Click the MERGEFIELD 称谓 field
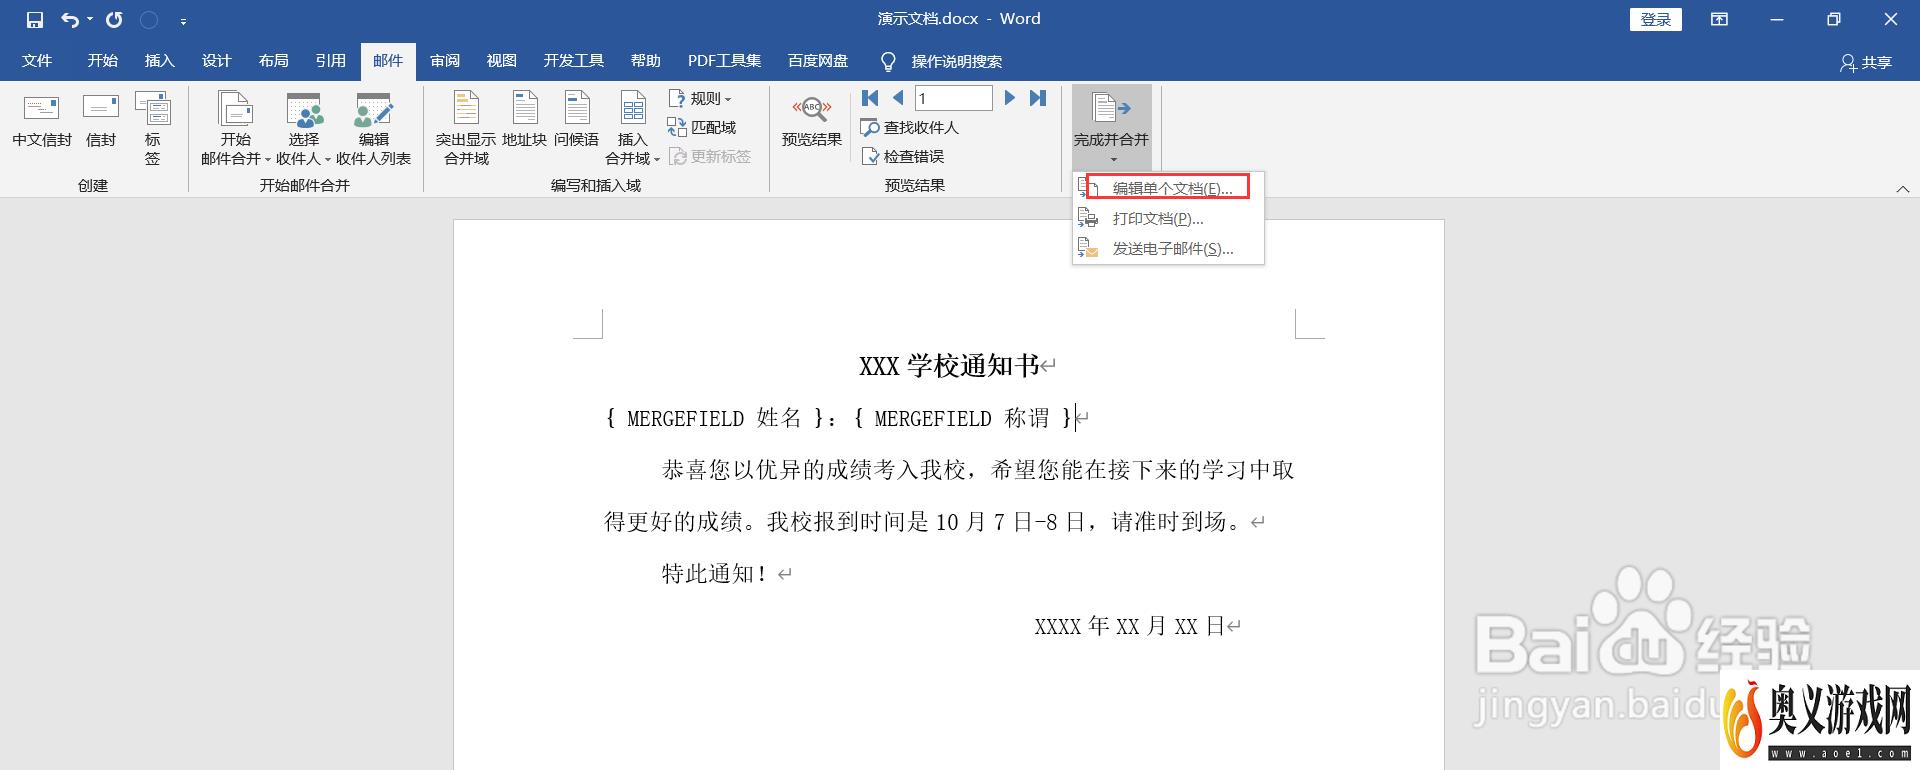The width and height of the screenshot is (1920, 770). click(x=962, y=418)
